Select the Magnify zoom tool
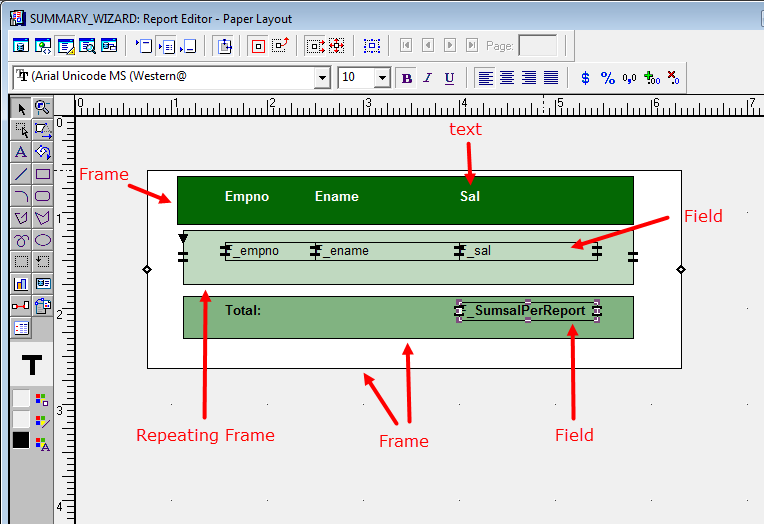The width and height of the screenshot is (764, 524). click(43, 108)
